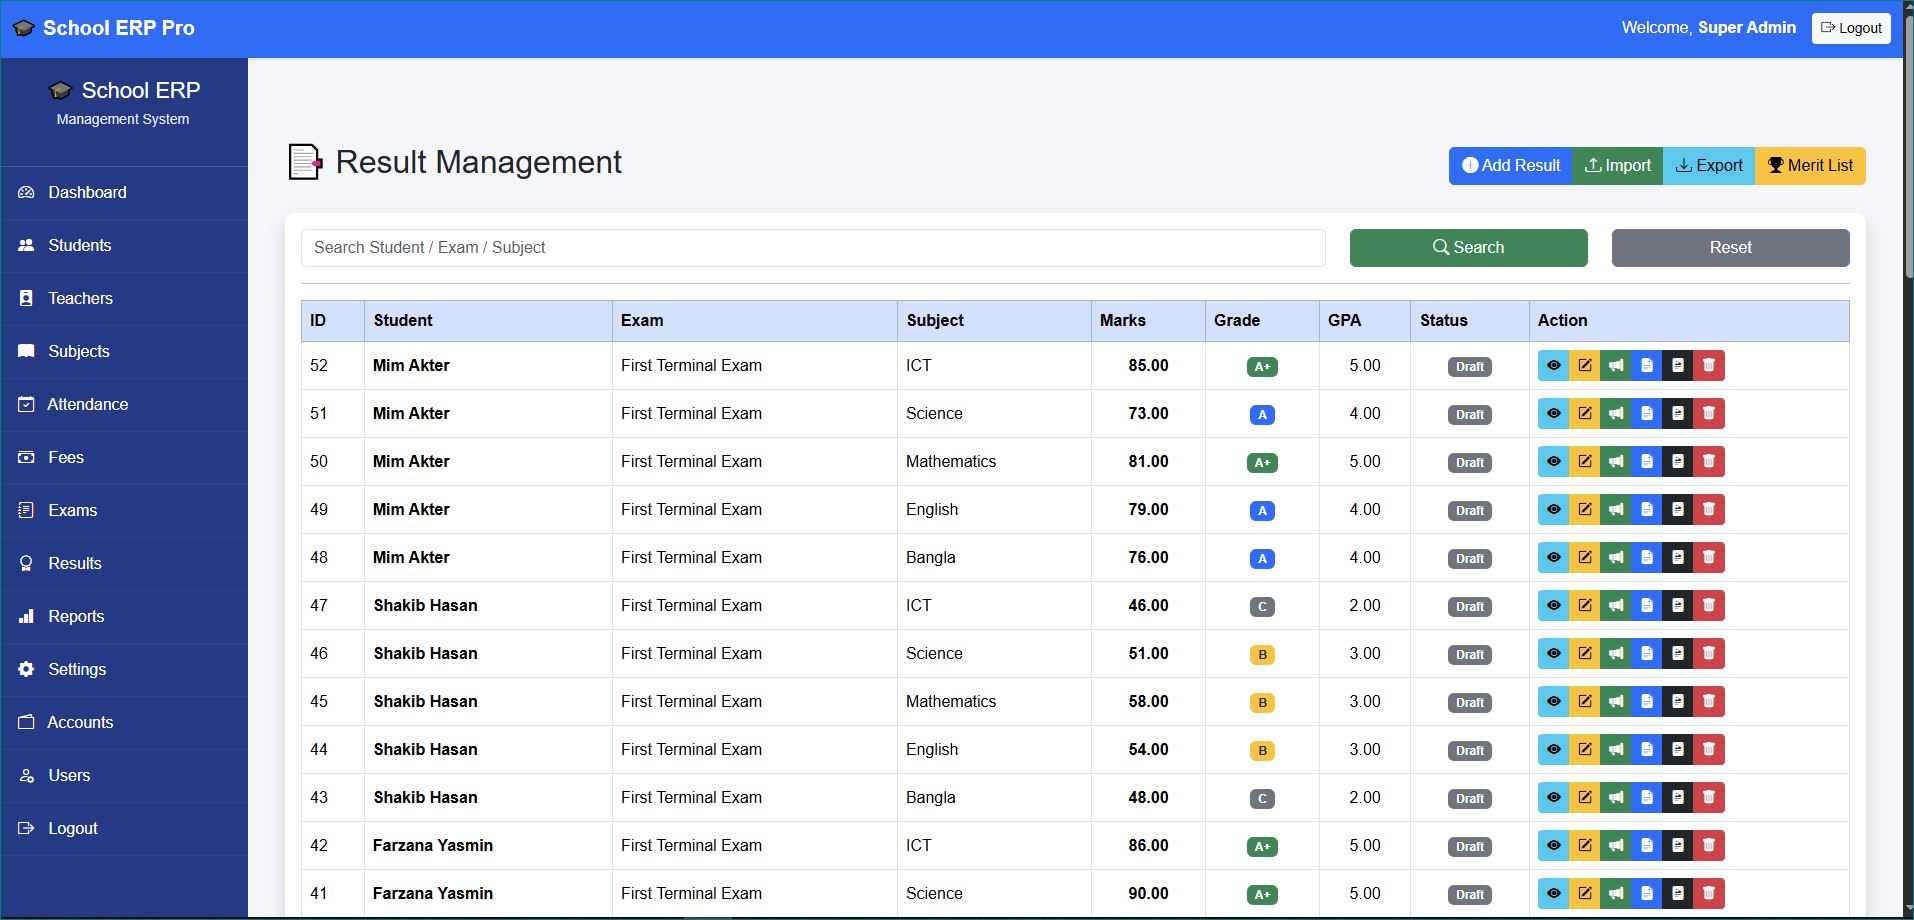
Task: Go to Students in the sidebar
Action: pyautogui.click(x=124, y=246)
